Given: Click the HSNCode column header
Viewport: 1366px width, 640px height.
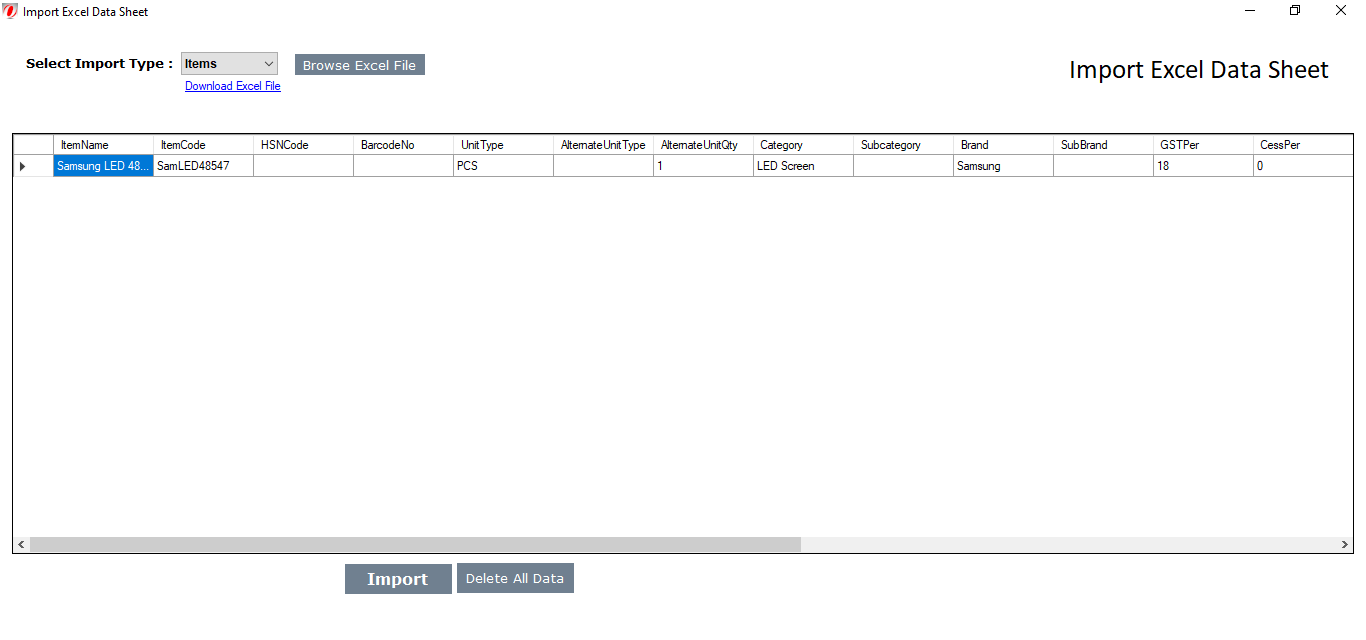Looking at the screenshot, I should click(x=304, y=145).
